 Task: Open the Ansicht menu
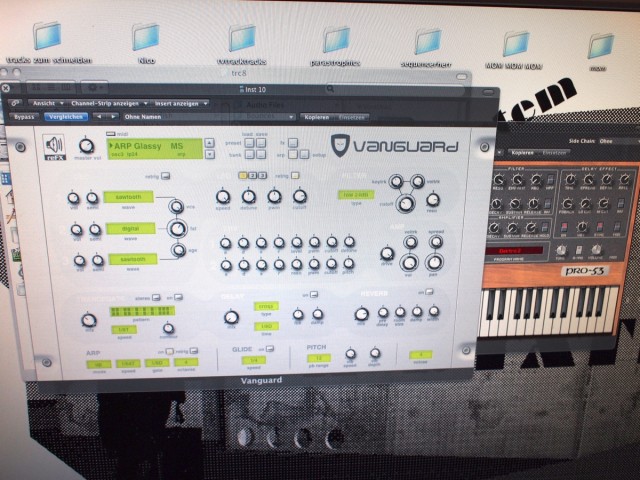46,103
